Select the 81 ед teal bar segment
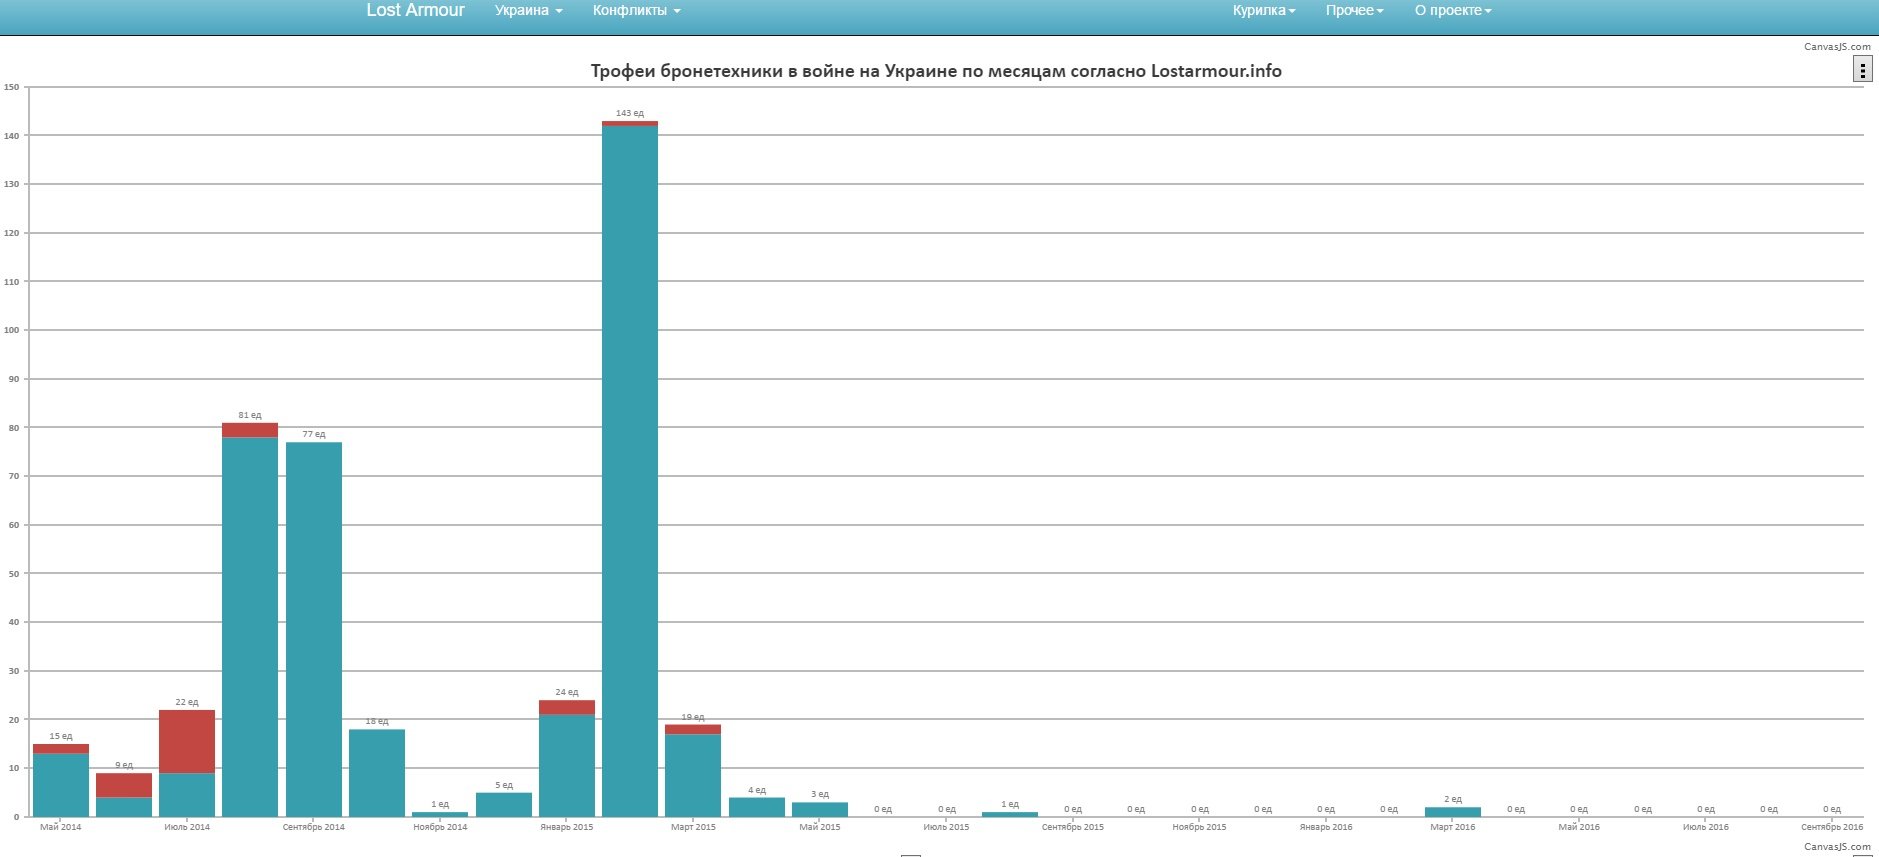1879x857 pixels. [250, 627]
